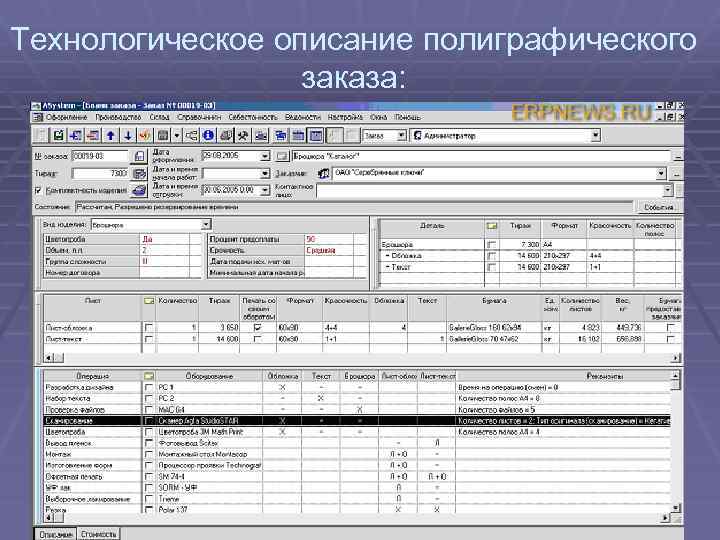The image size is (720, 540).
Task: Check 'Печать со своим оборотом' for Лист-текст
Action: point(258,339)
